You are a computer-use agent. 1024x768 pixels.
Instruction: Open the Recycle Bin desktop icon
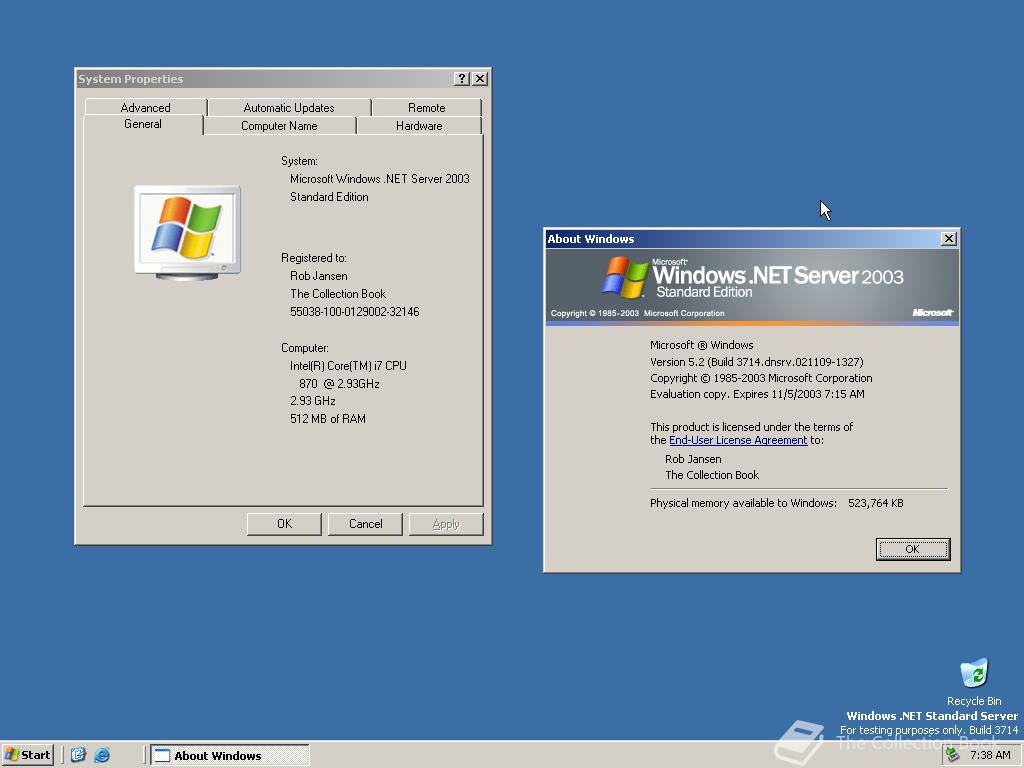tap(974, 682)
